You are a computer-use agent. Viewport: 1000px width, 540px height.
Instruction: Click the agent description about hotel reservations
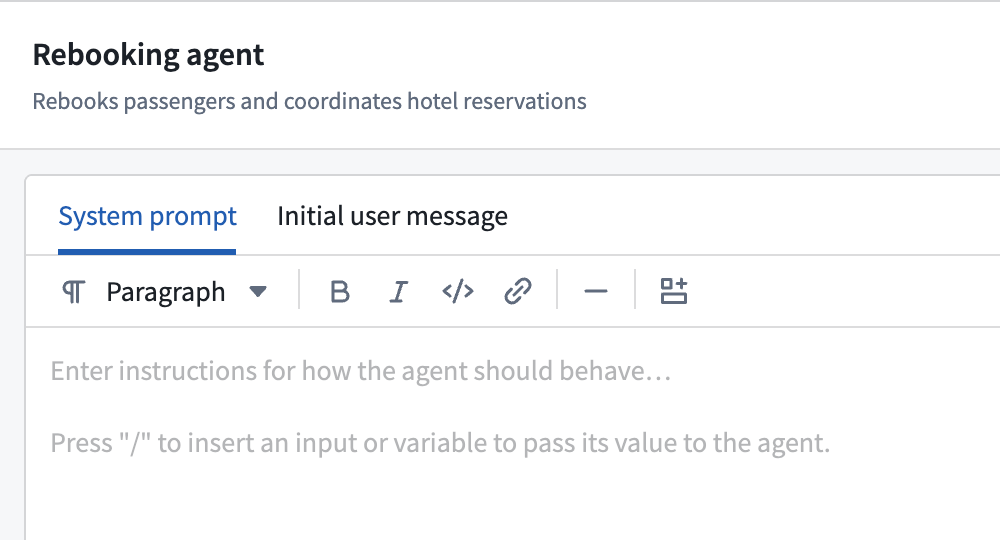tap(309, 101)
